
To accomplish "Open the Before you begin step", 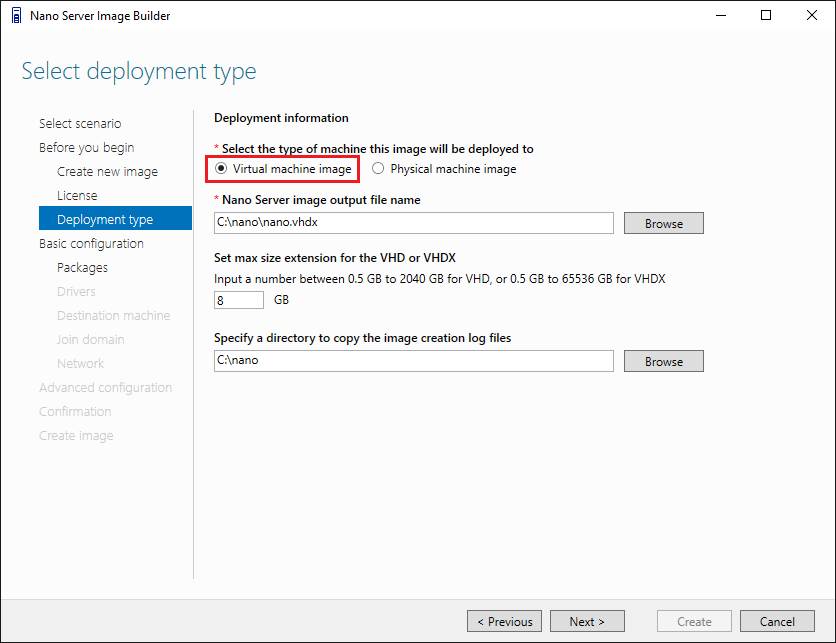I will [x=86, y=148].
